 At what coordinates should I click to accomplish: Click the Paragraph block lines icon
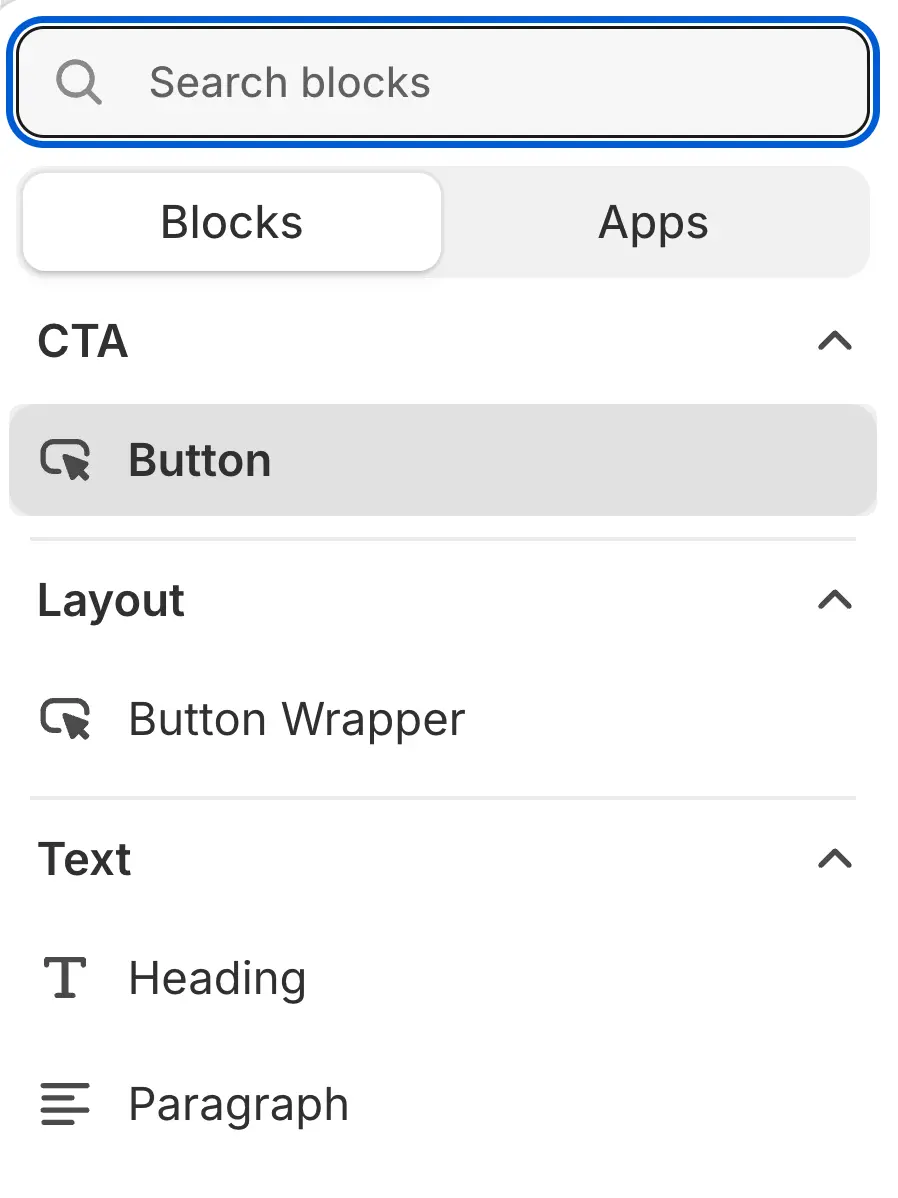(65, 1104)
